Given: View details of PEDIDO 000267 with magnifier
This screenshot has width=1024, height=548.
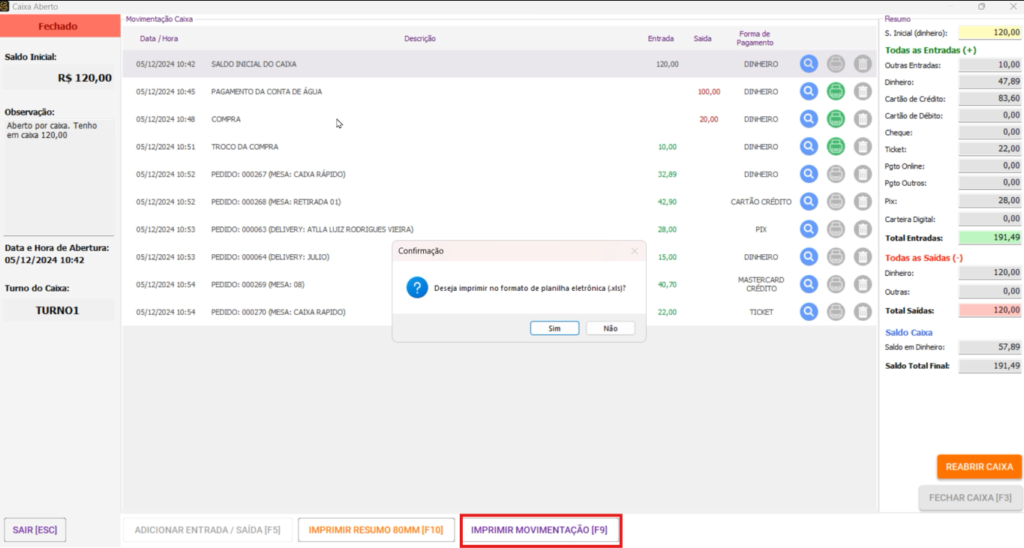Looking at the screenshot, I should 809,174.
